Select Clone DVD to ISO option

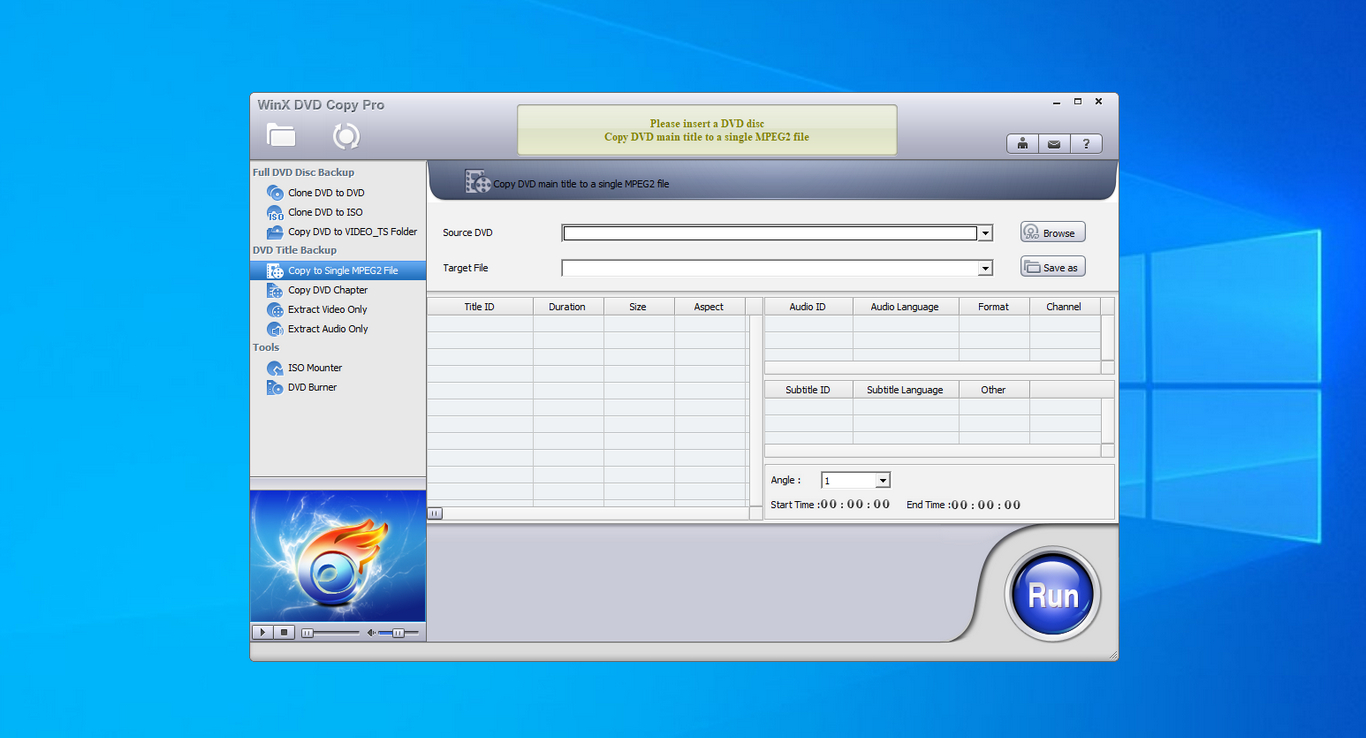coord(324,212)
